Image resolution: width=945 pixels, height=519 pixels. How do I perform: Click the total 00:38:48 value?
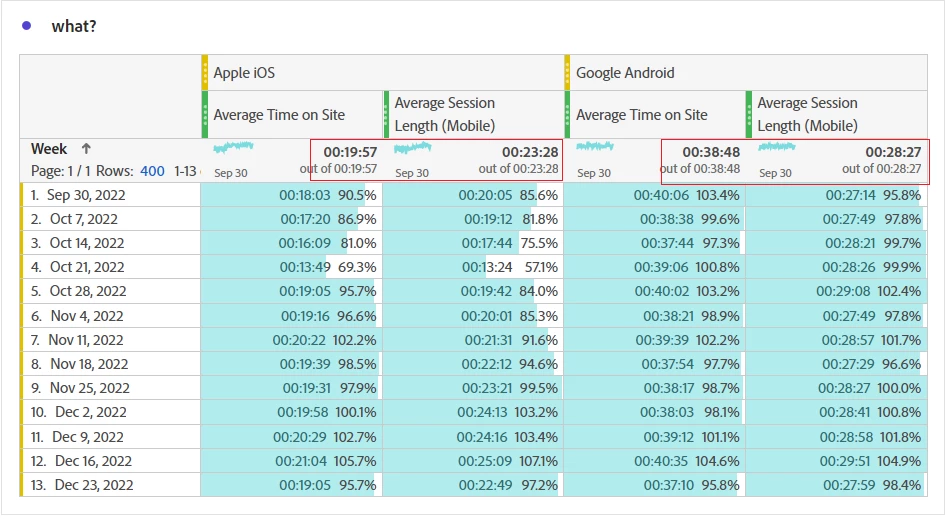click(711, 152)
